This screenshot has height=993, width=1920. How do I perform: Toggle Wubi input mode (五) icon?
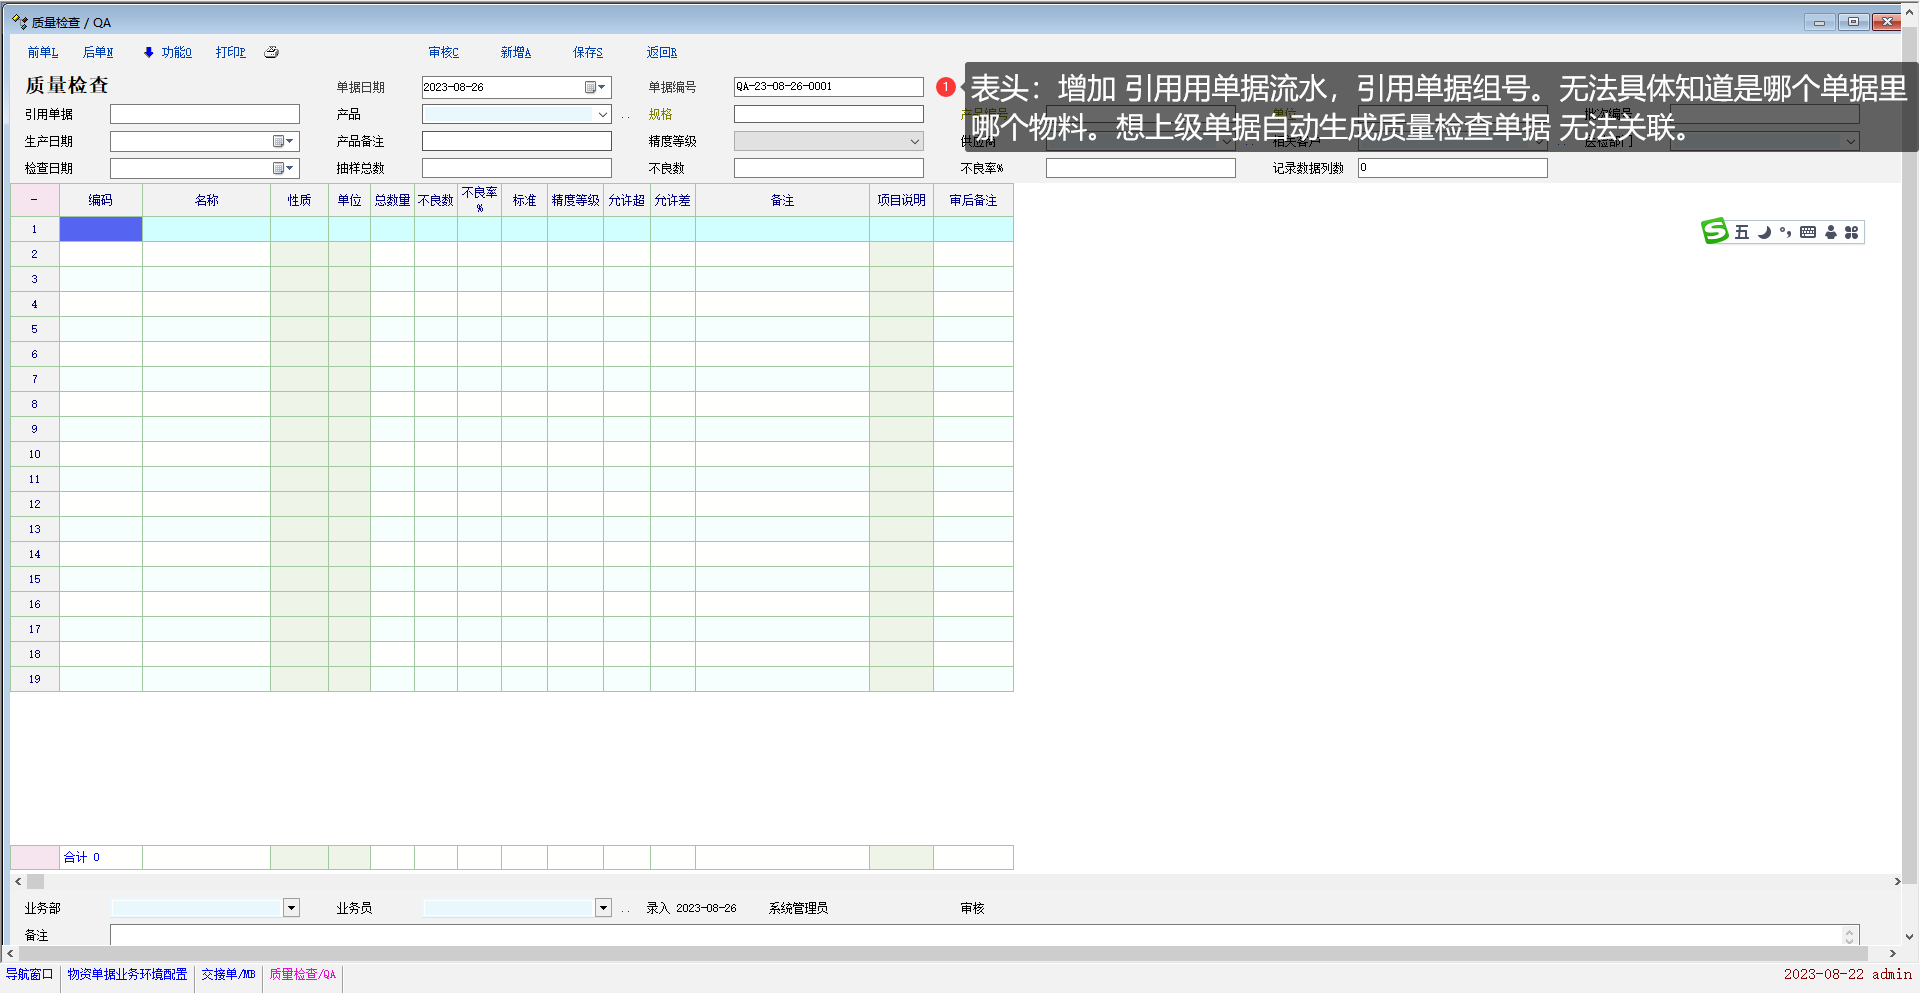pos(1741,232)
